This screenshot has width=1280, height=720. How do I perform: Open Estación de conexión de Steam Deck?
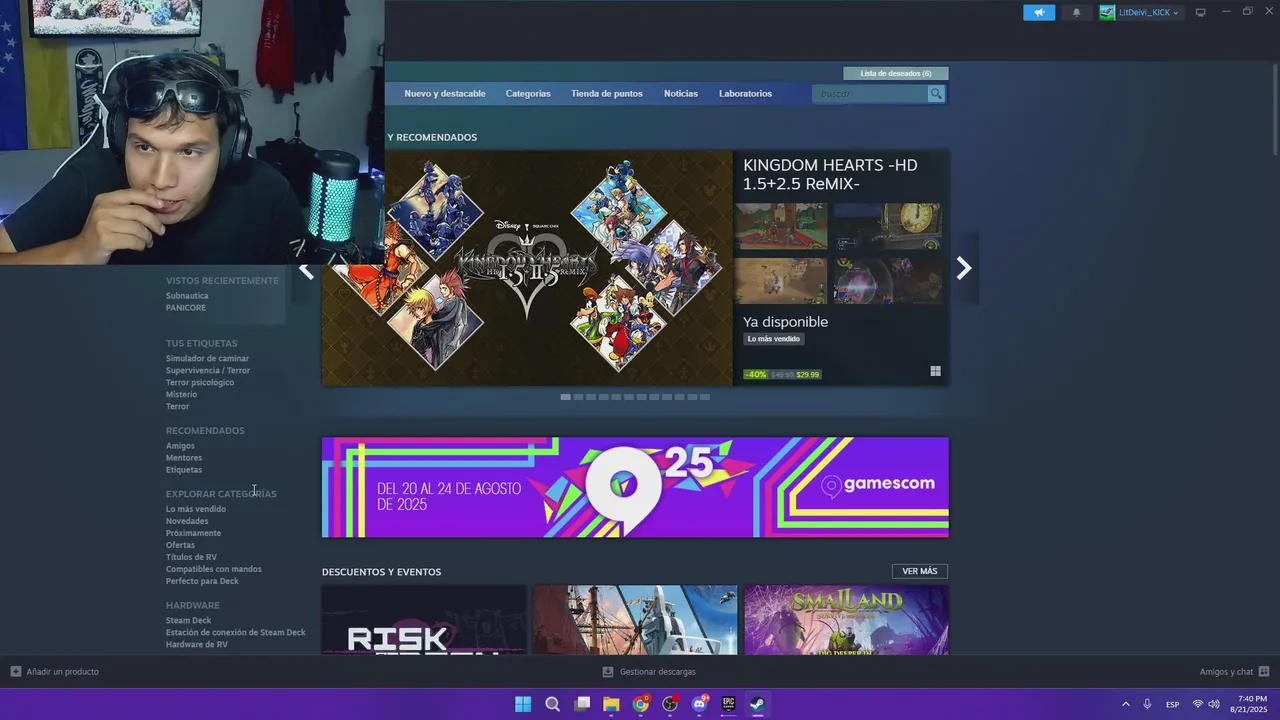(x=236, y=632)
